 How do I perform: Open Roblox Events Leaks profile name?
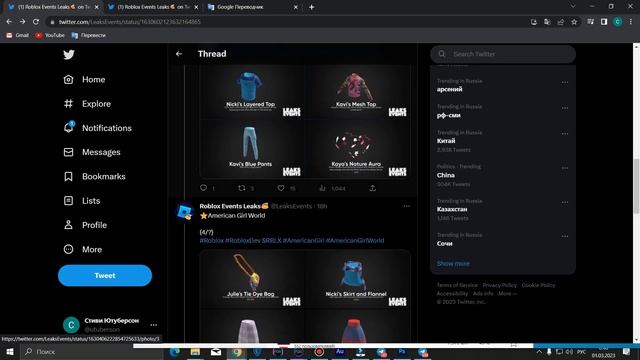234,206
